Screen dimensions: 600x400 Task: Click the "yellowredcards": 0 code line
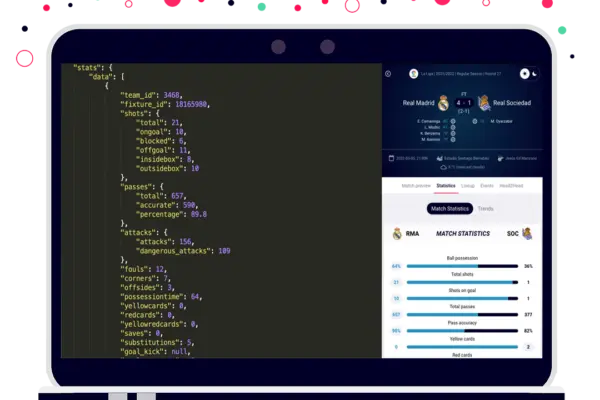click(159, 325)
